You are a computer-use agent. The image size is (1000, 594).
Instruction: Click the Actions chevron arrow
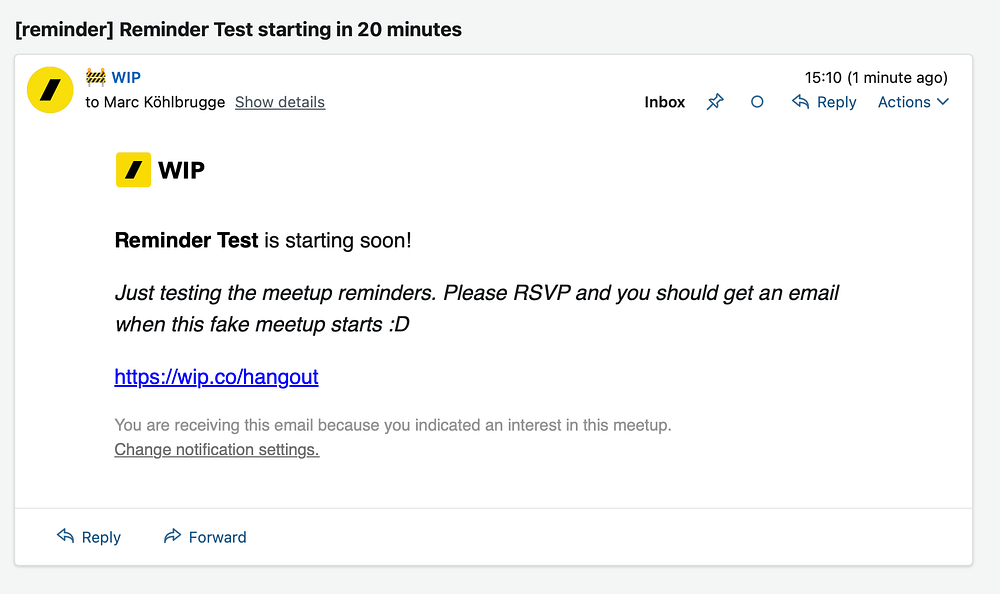click(x=943, y=102)
